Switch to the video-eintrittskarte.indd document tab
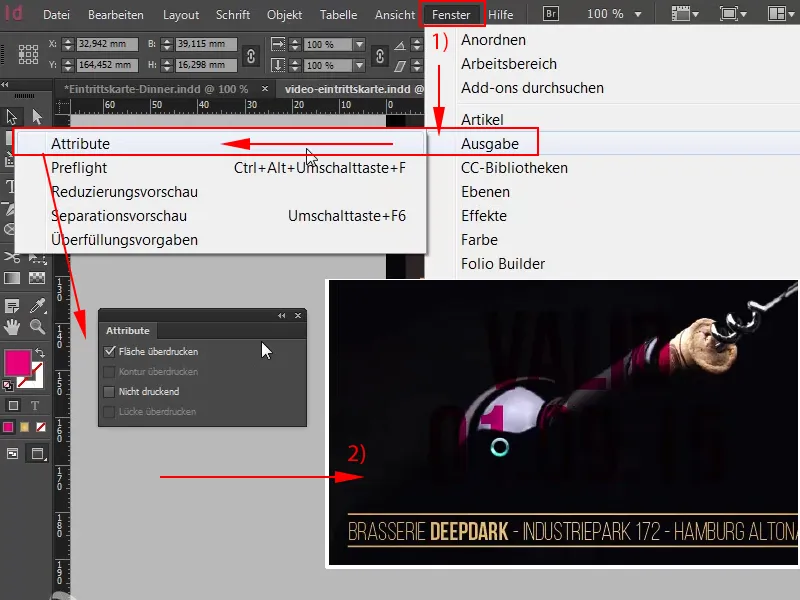The height and width of the screenshot is (600, 800). (354, 89)
